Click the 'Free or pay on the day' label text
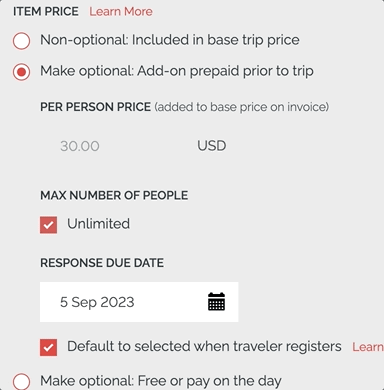 click(209, 381)
